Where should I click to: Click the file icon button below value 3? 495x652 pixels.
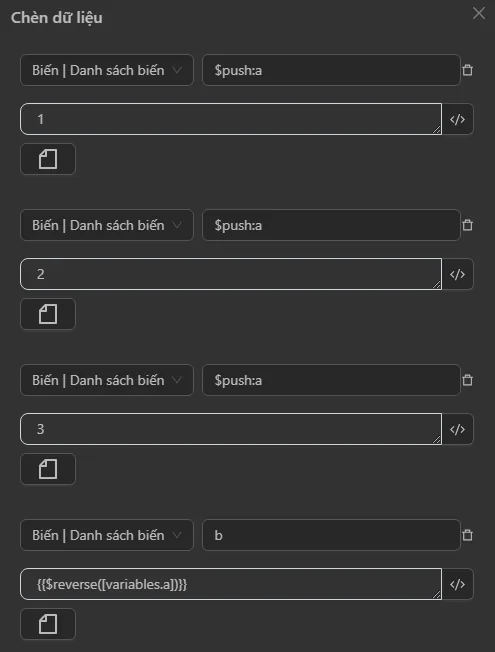pos(48,469)
